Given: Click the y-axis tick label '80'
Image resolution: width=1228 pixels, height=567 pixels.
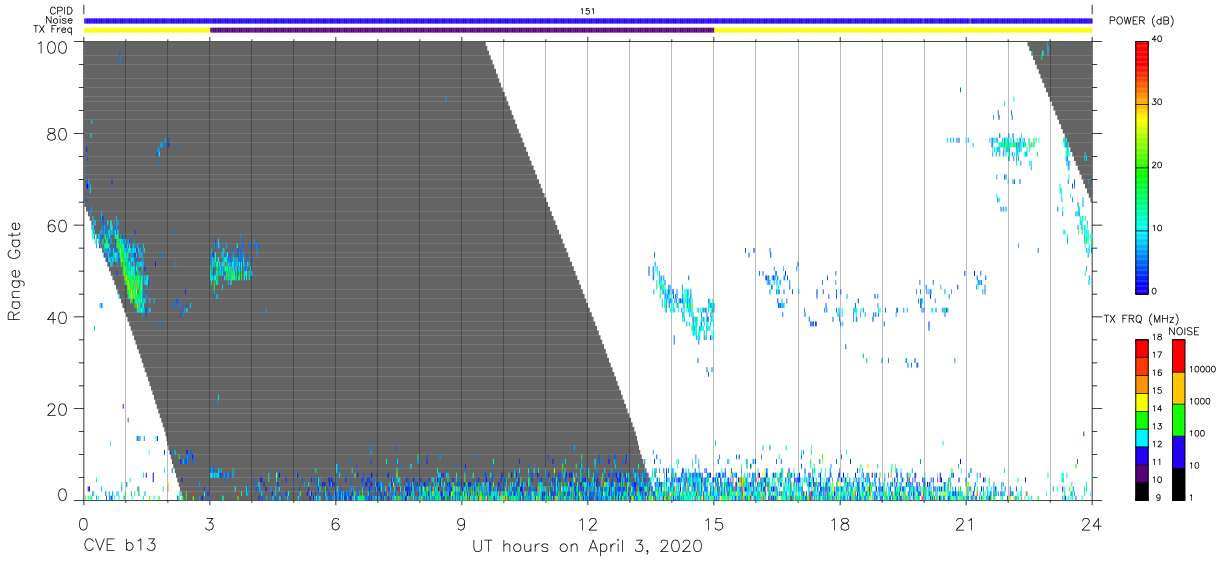Looking at the screenshot, I should tap(59, 134).
